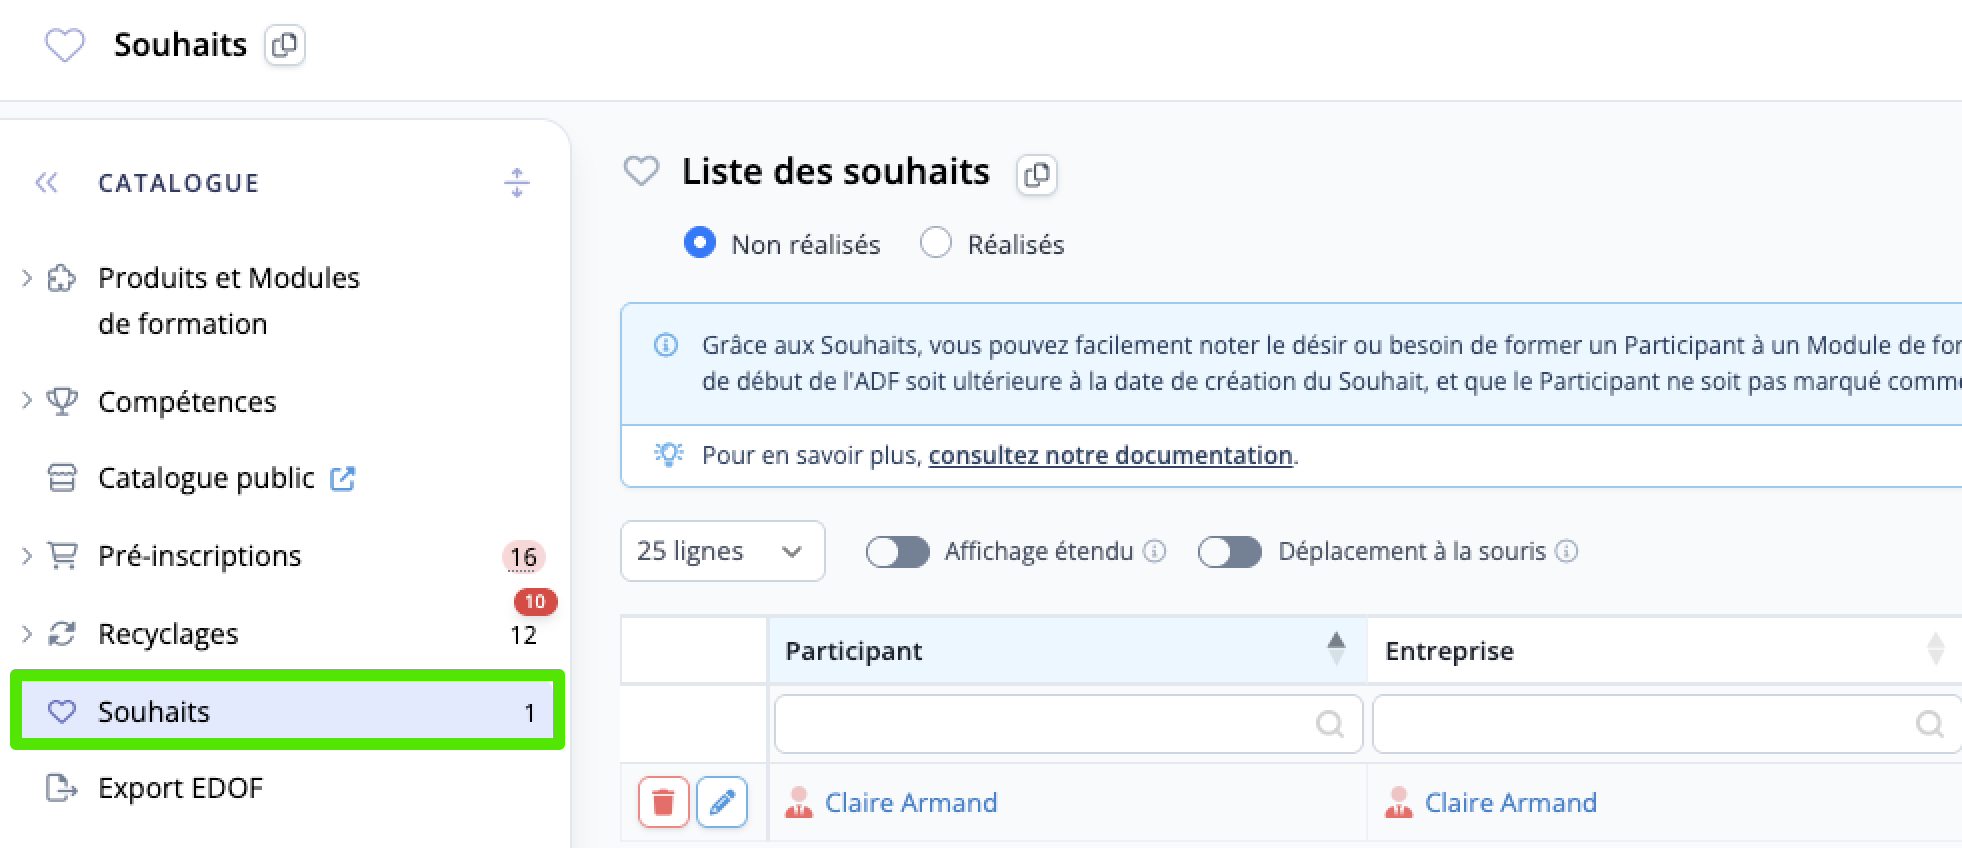The width and height of the screenshot is (1962, 848).
Task: Click copy icon beside Liste des souhaits
Action: click(x=1037, y=174)
